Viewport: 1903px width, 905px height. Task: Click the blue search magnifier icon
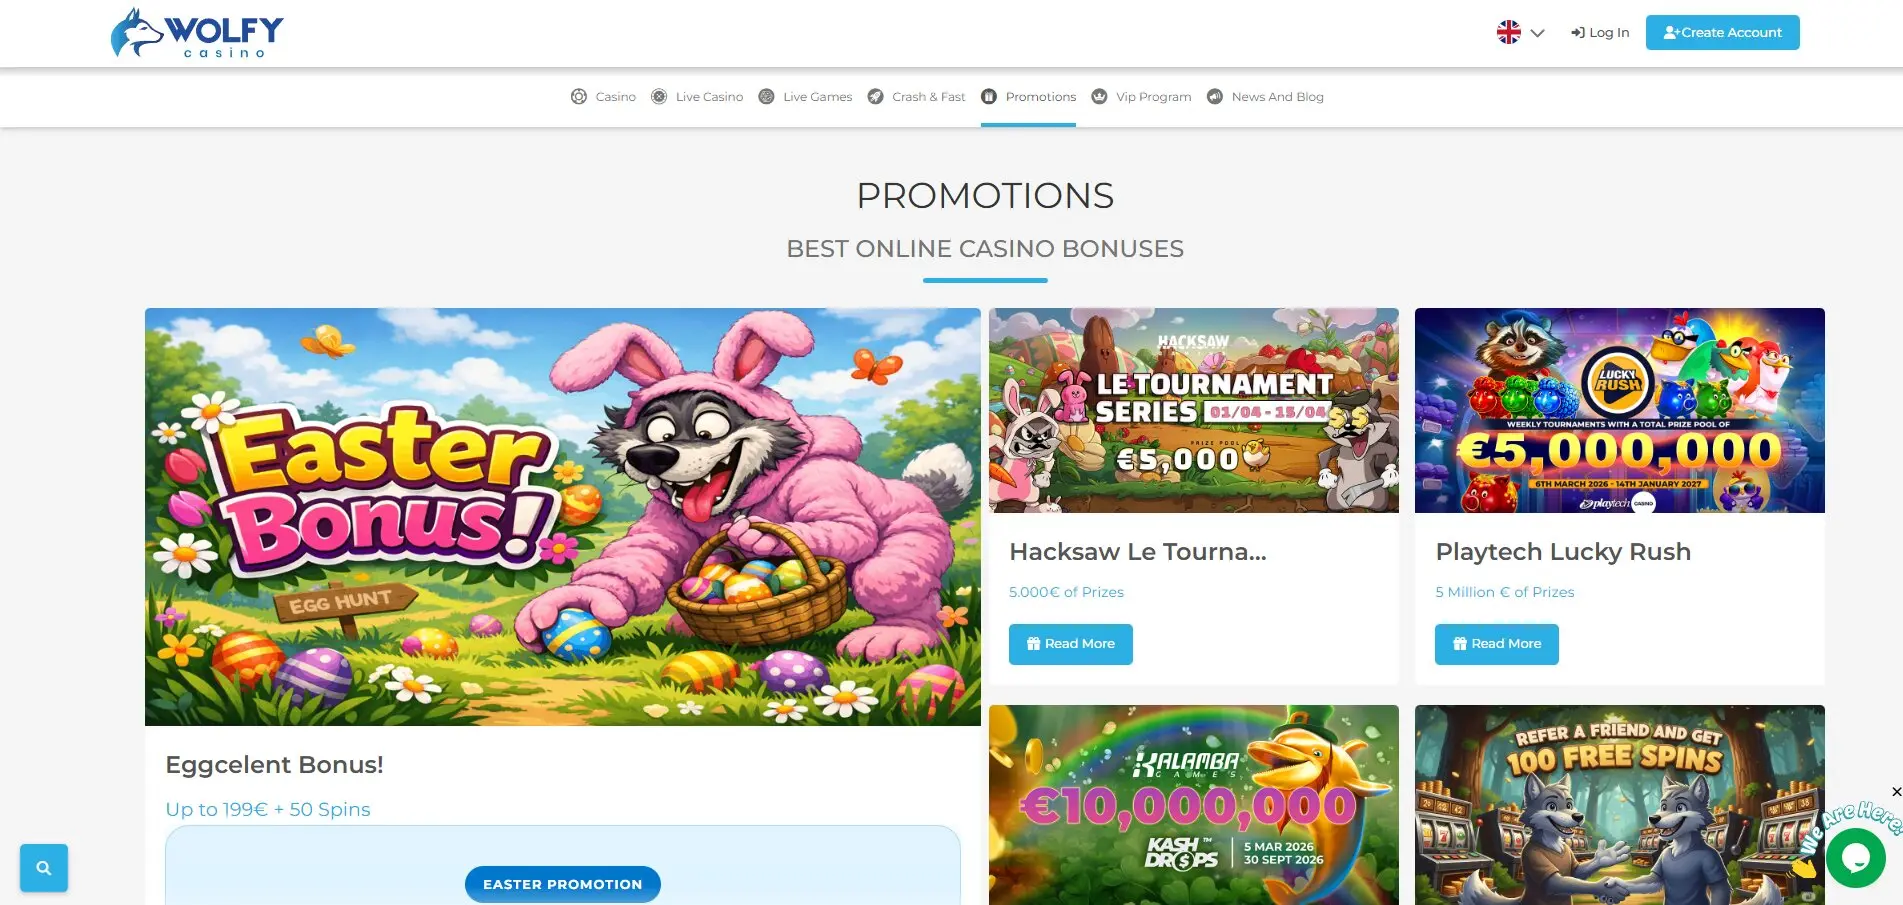pyautogui.click(x=44, y=868)
